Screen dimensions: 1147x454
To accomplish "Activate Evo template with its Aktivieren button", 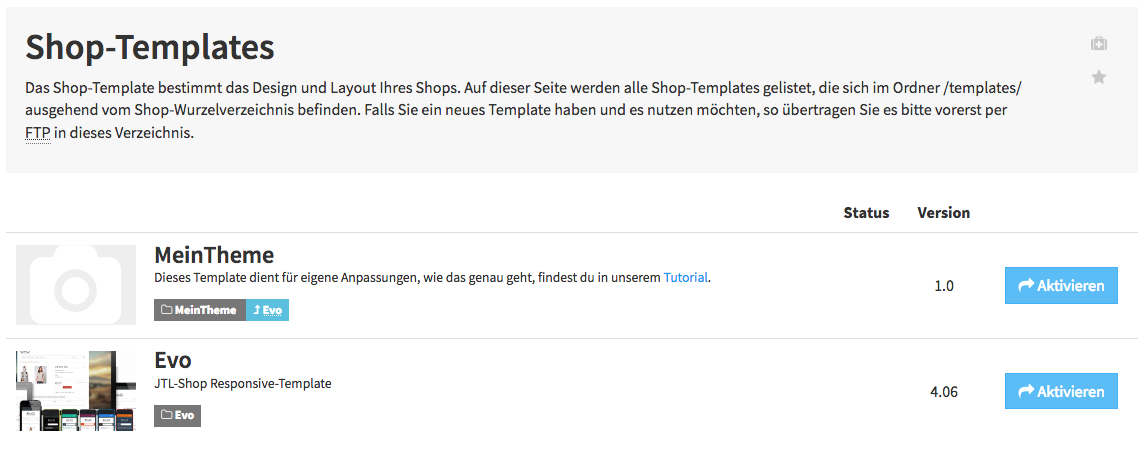I will pos(1061,391).
